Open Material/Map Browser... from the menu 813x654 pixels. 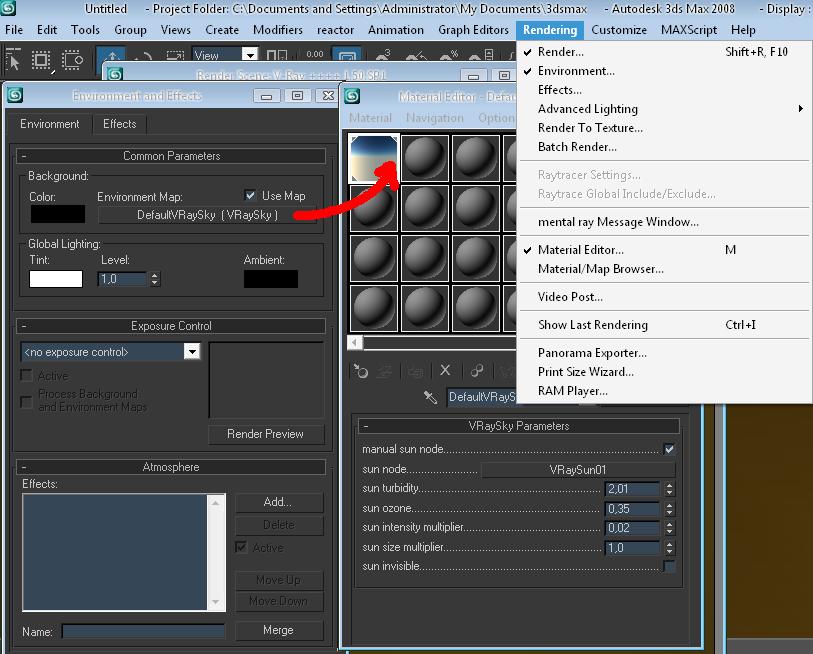coord(600,269)
